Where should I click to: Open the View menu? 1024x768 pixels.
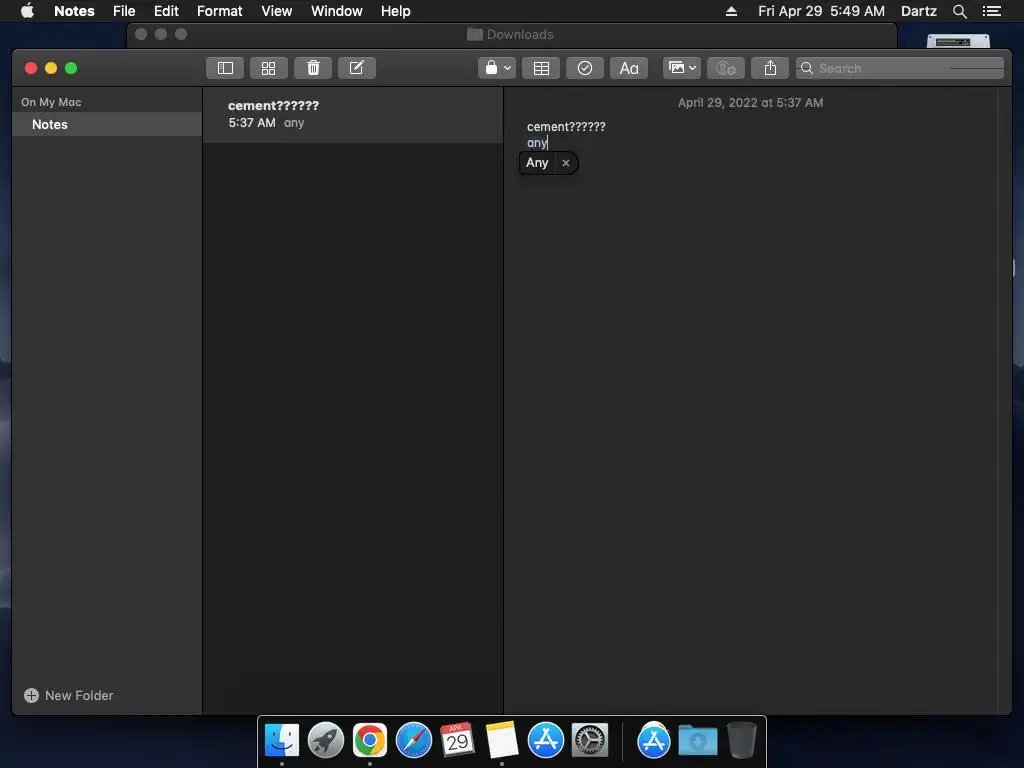(276, 11)
